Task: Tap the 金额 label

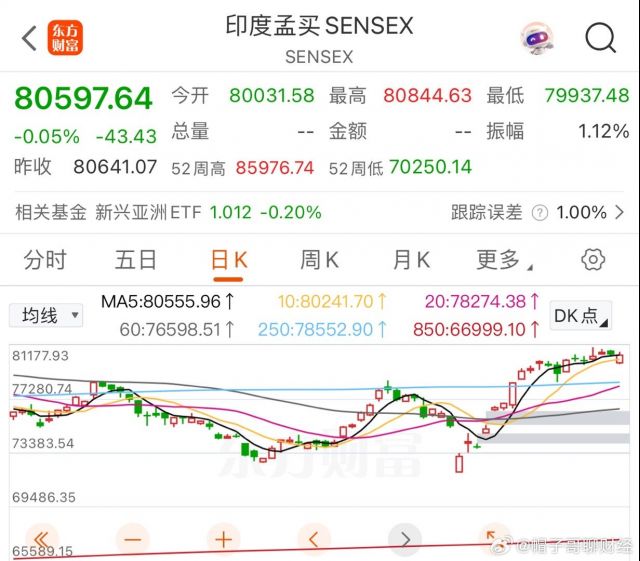Action: coord(348,131)
